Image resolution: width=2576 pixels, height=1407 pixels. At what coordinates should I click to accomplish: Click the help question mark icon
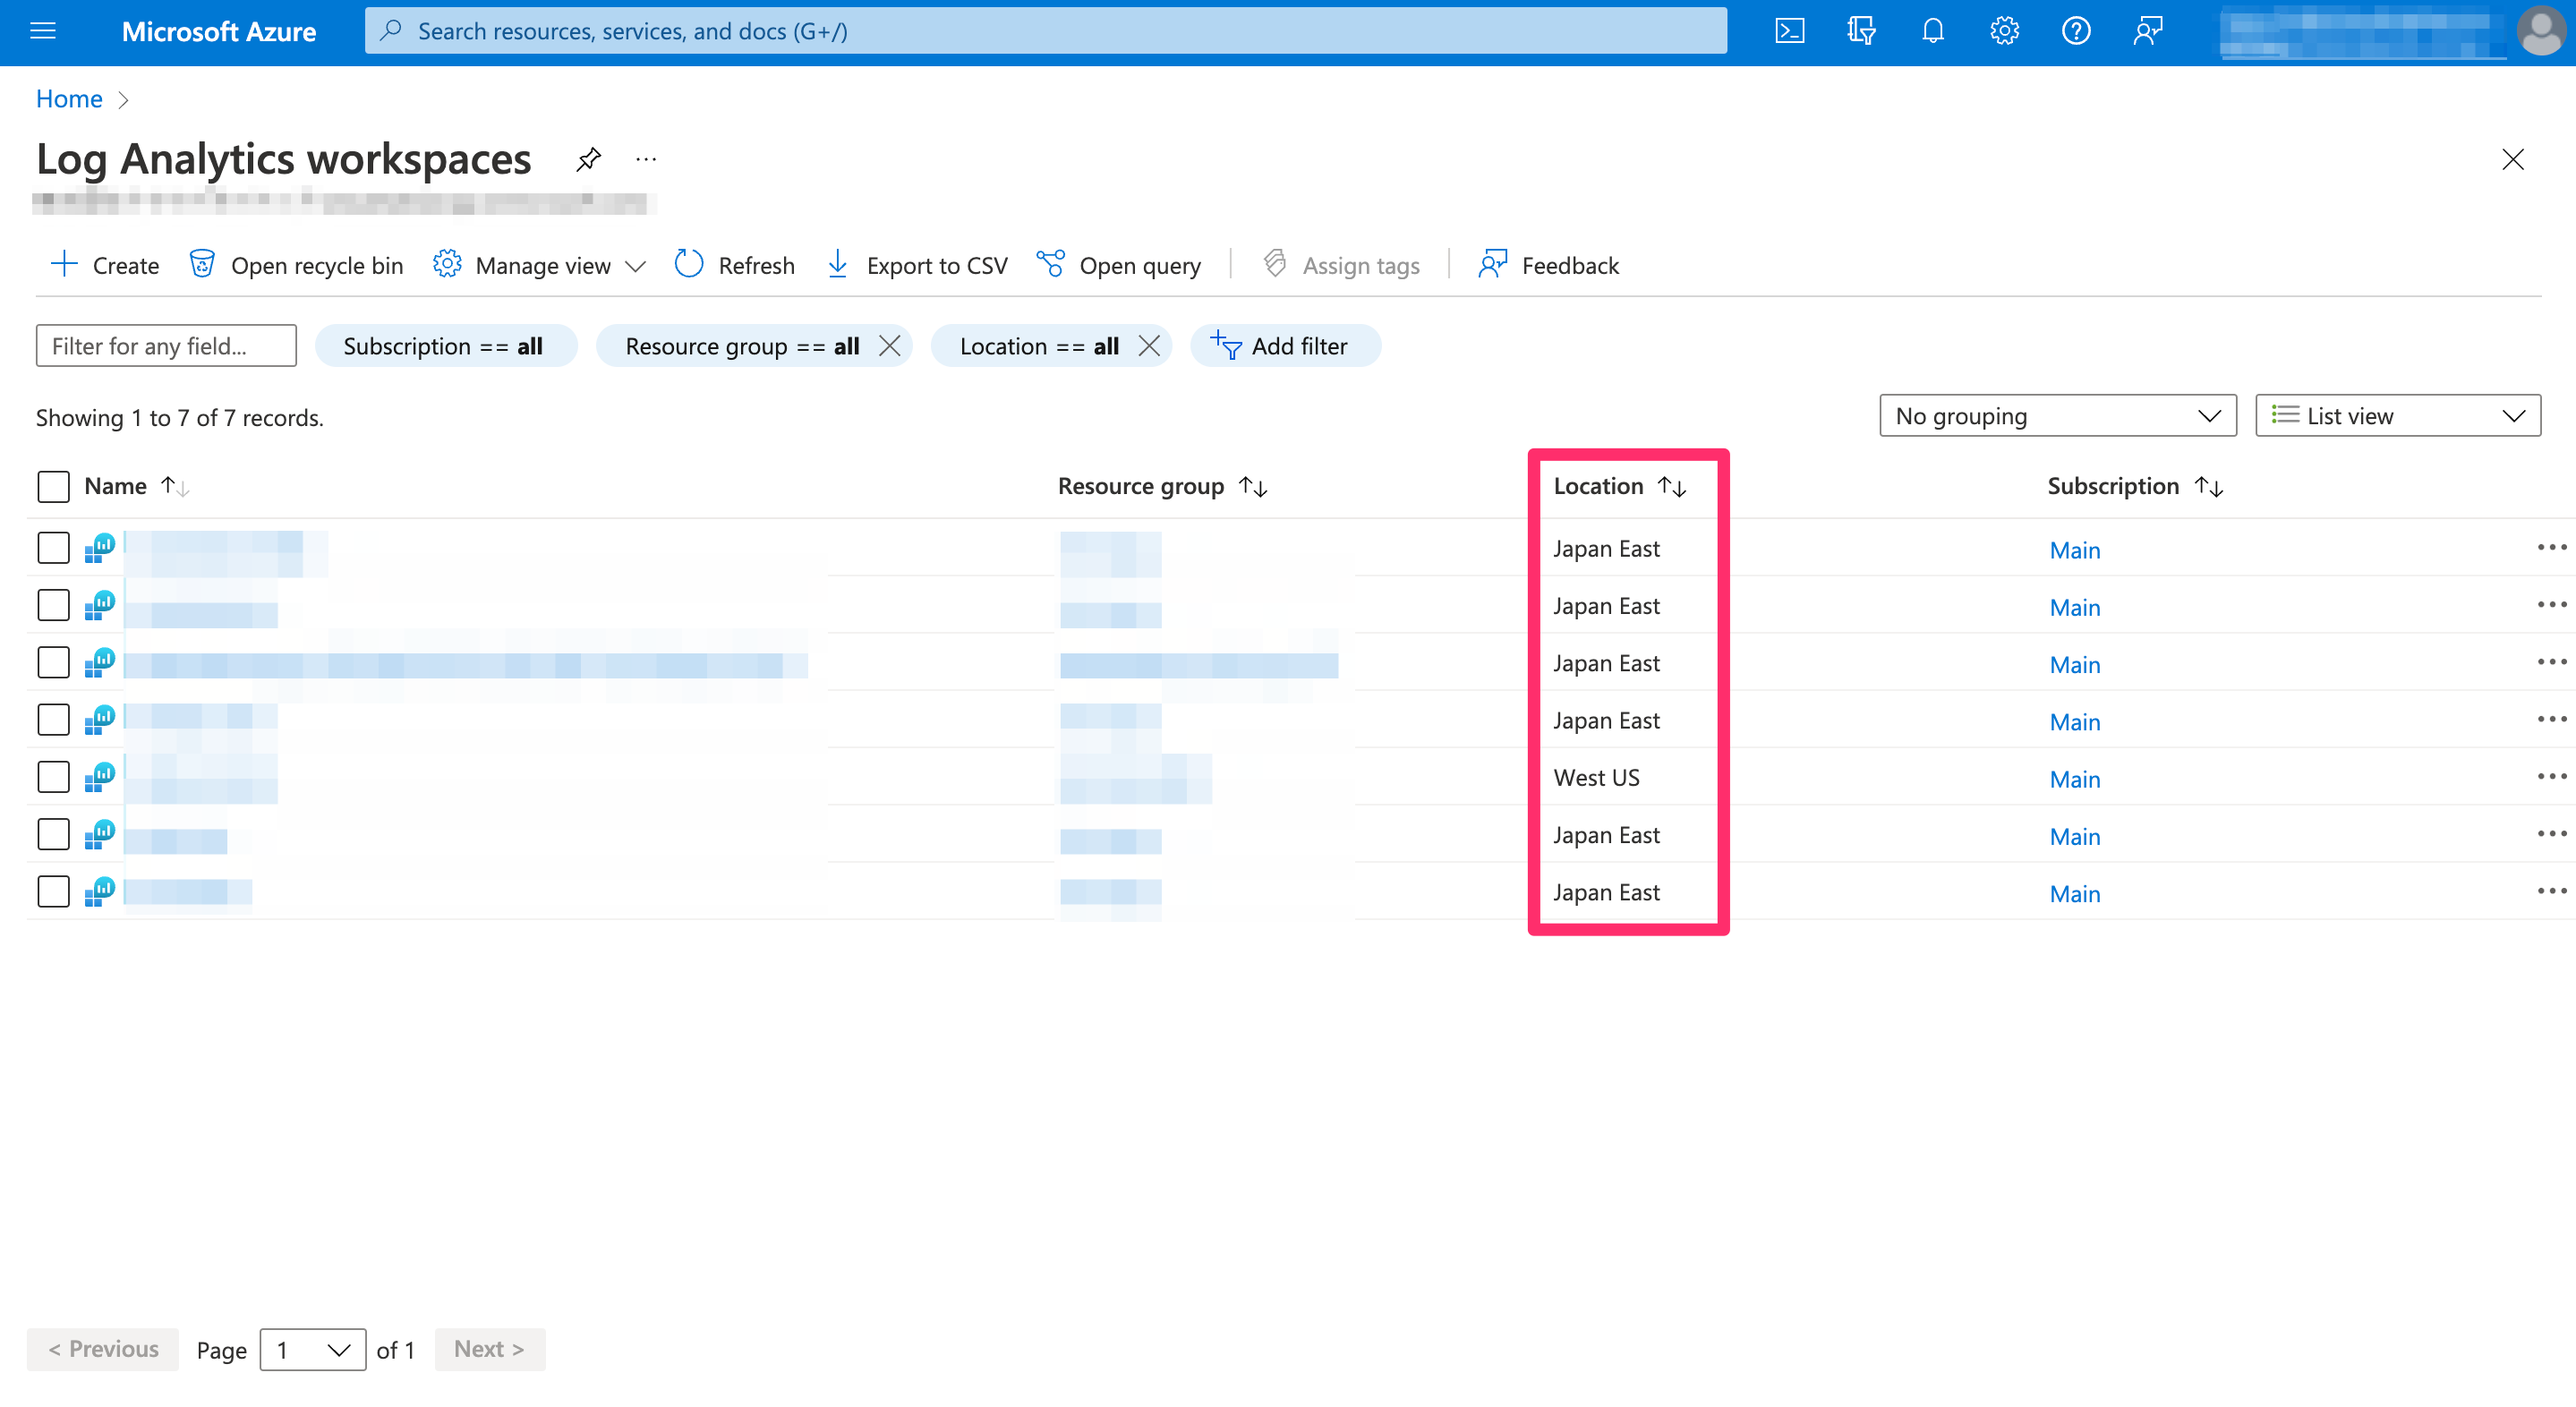coord(2076,31)
